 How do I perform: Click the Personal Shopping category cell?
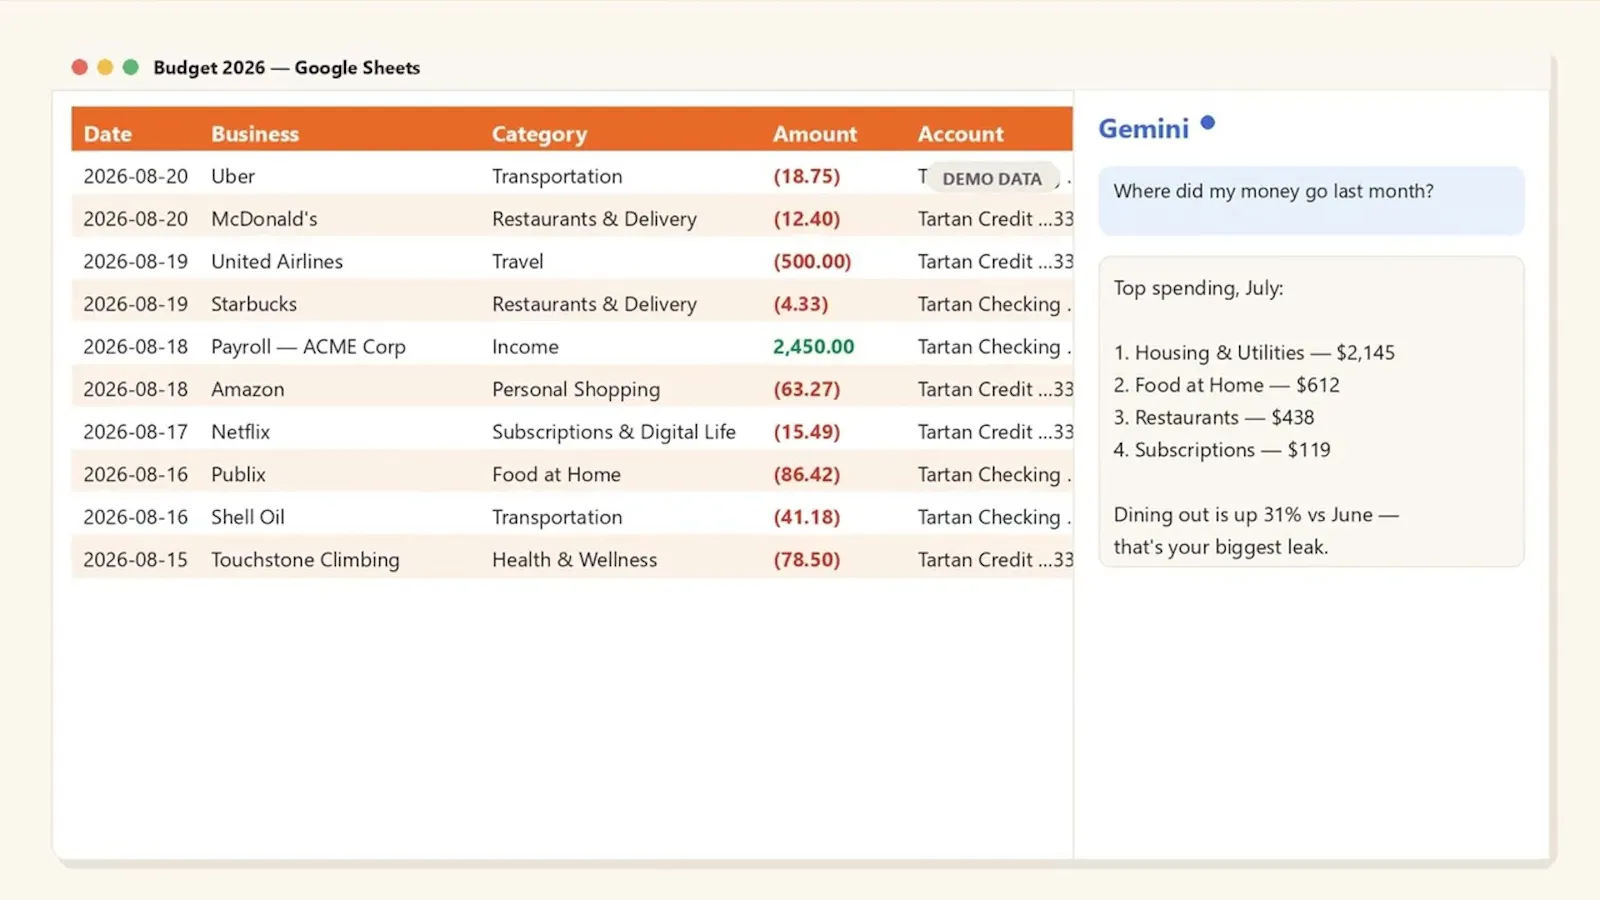[x=576, y=389]
